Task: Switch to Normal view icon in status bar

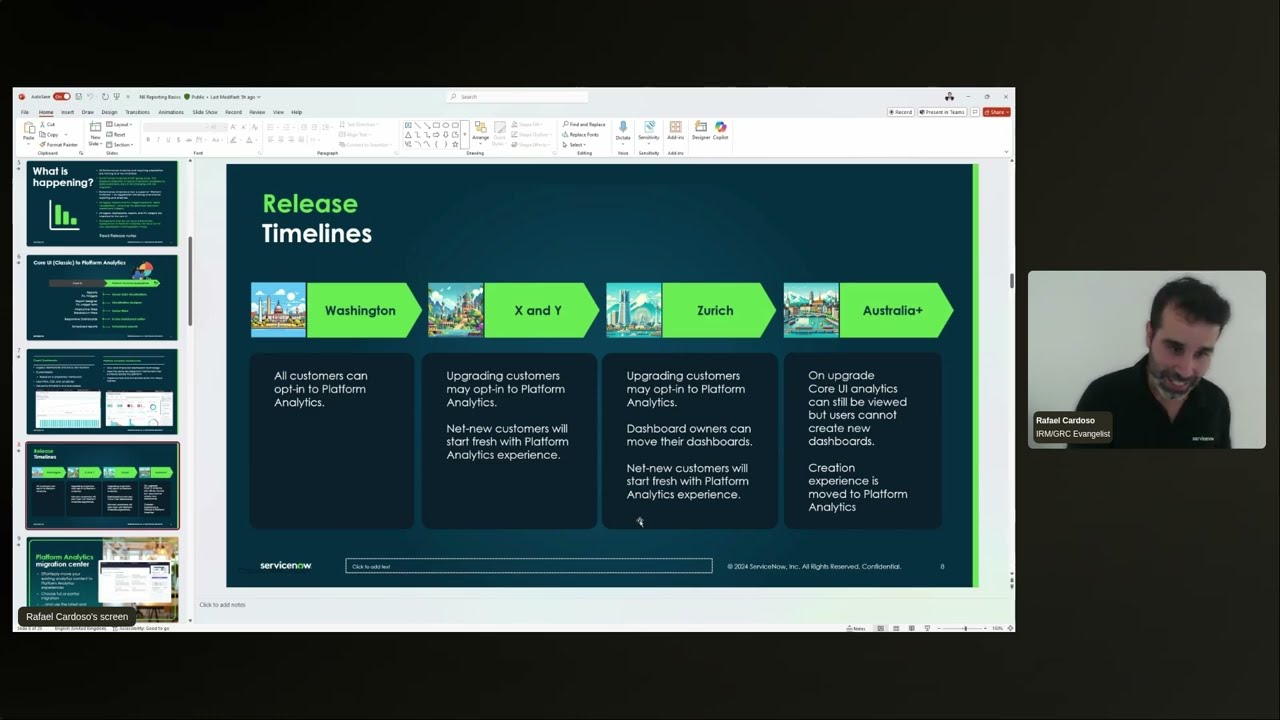Action: [x=881, y=628]
